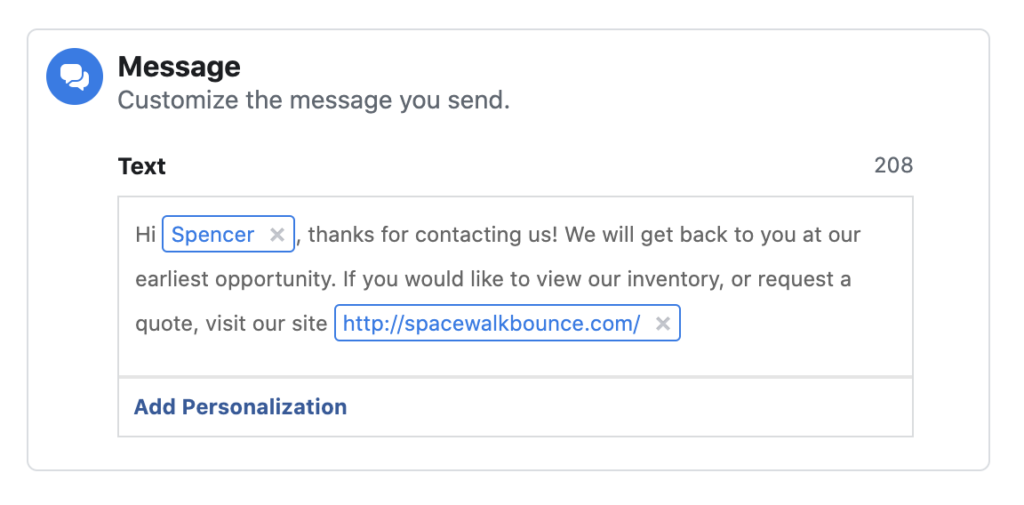Click blank space after the URL tag
The width and height of the screenshot is (1024, 505).
[x=793, y=323]
